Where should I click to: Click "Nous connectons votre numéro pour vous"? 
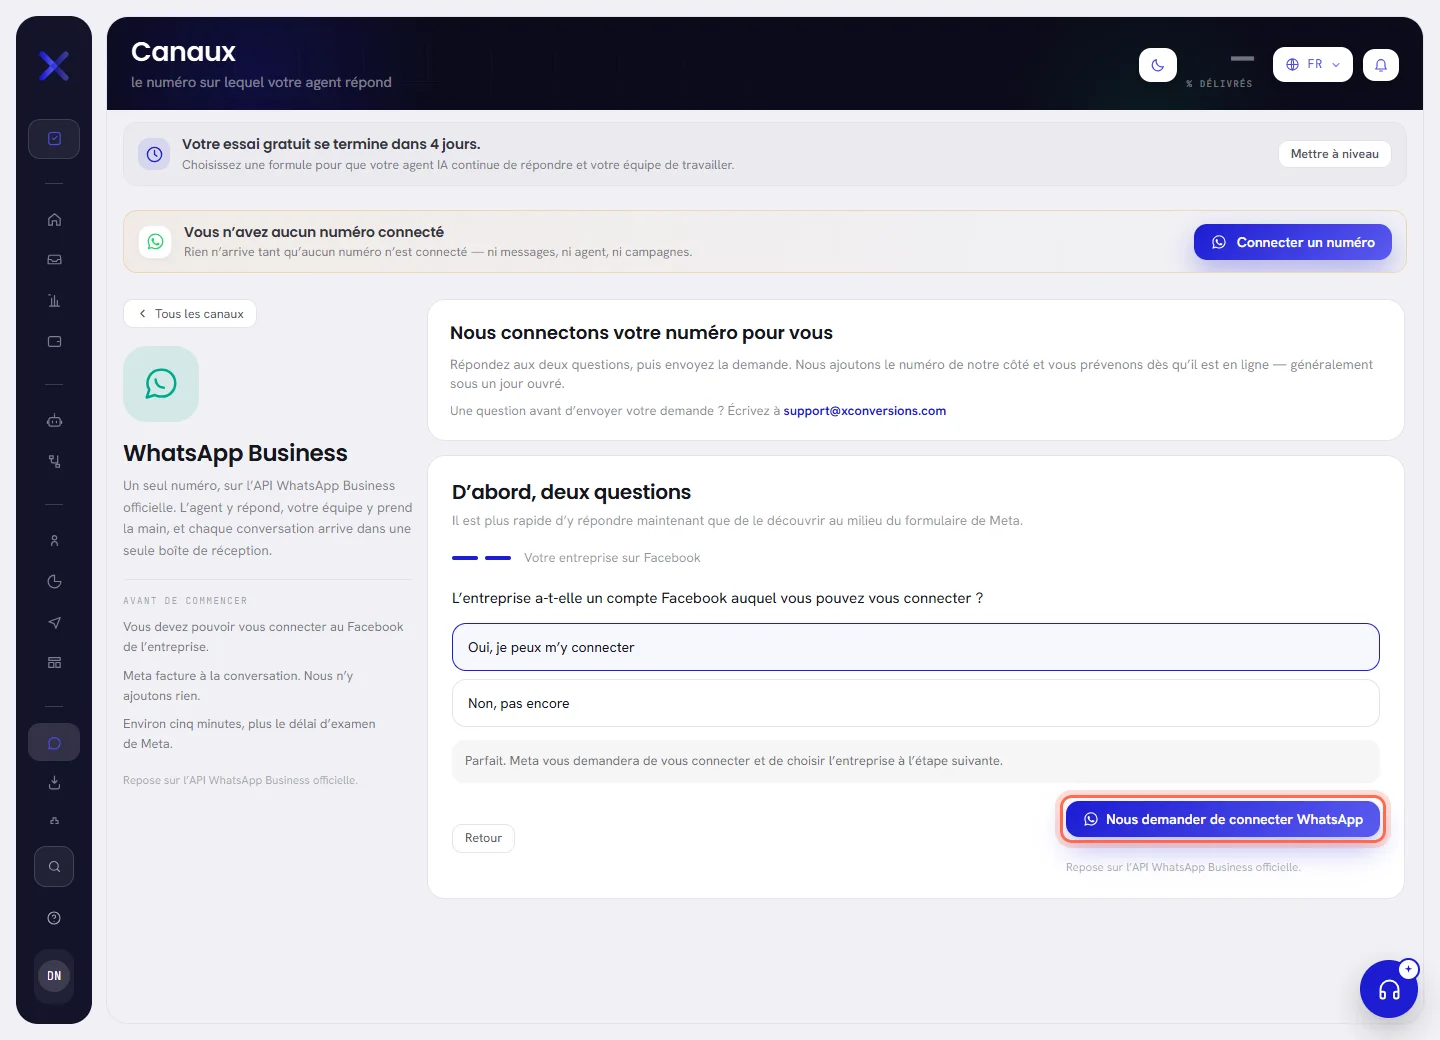click(641, 333)
